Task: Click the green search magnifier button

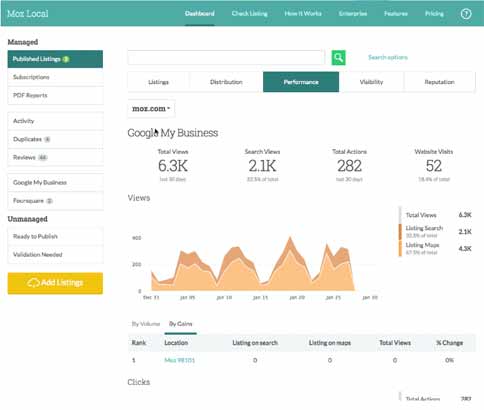Action: point(338,58)
